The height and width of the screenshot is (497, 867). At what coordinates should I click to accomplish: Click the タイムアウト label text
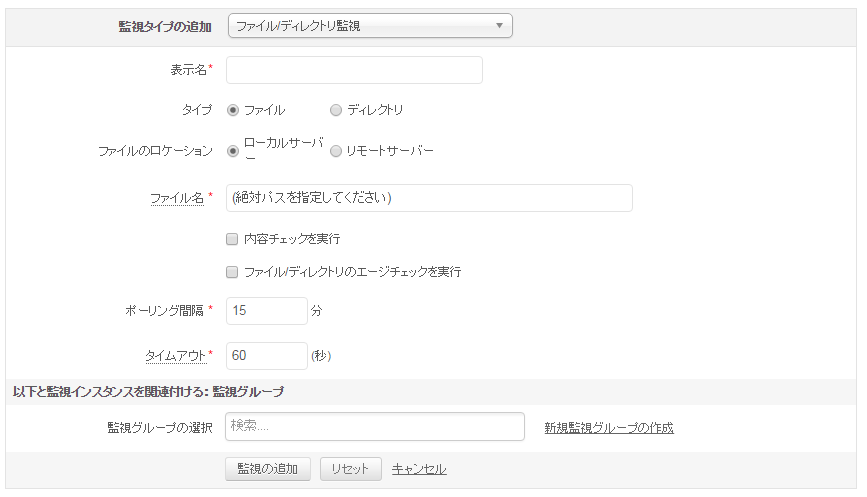[175, 356]
